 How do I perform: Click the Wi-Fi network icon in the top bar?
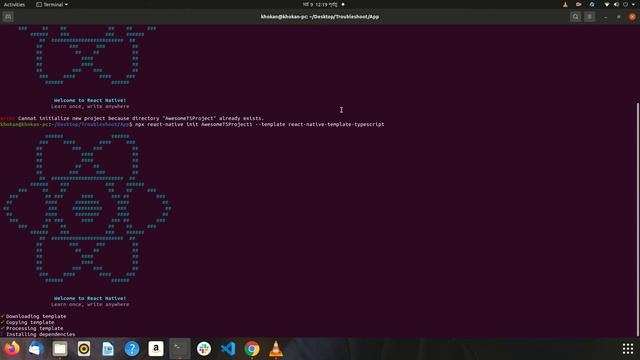tap(607, 4)
